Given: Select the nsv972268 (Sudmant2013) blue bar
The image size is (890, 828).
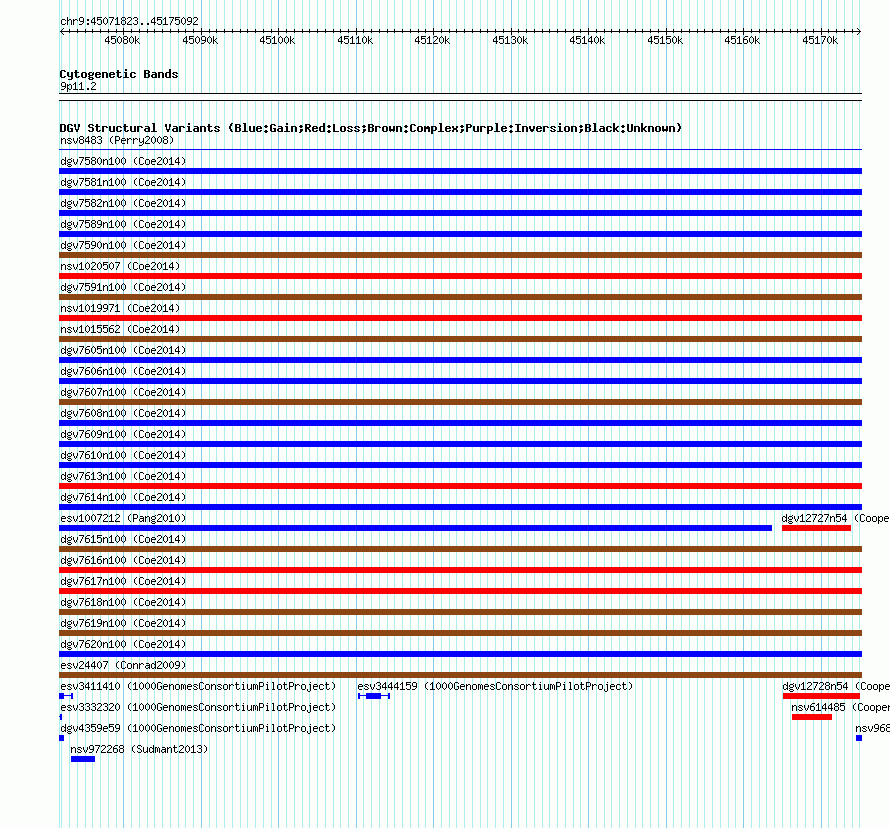Looking at the screenshot, I should (83, 759).
